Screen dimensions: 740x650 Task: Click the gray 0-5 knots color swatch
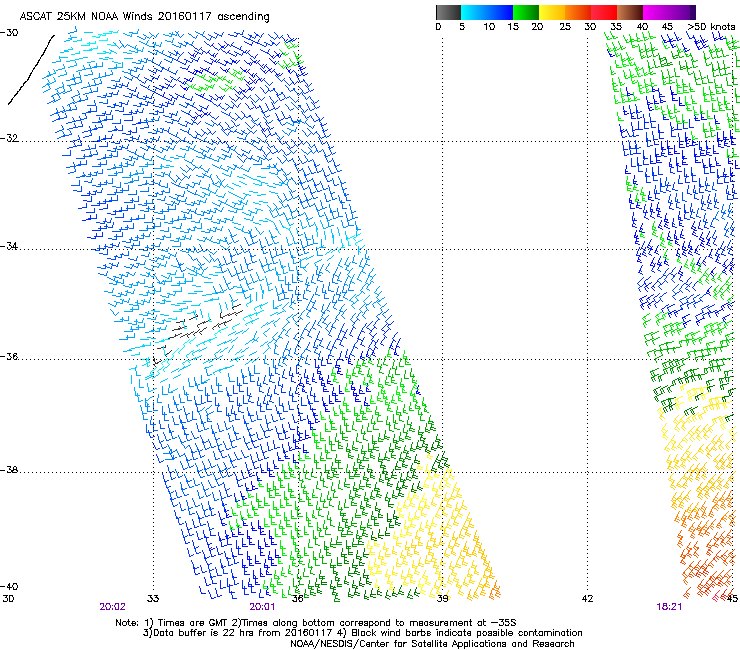[x=448, y=12]
